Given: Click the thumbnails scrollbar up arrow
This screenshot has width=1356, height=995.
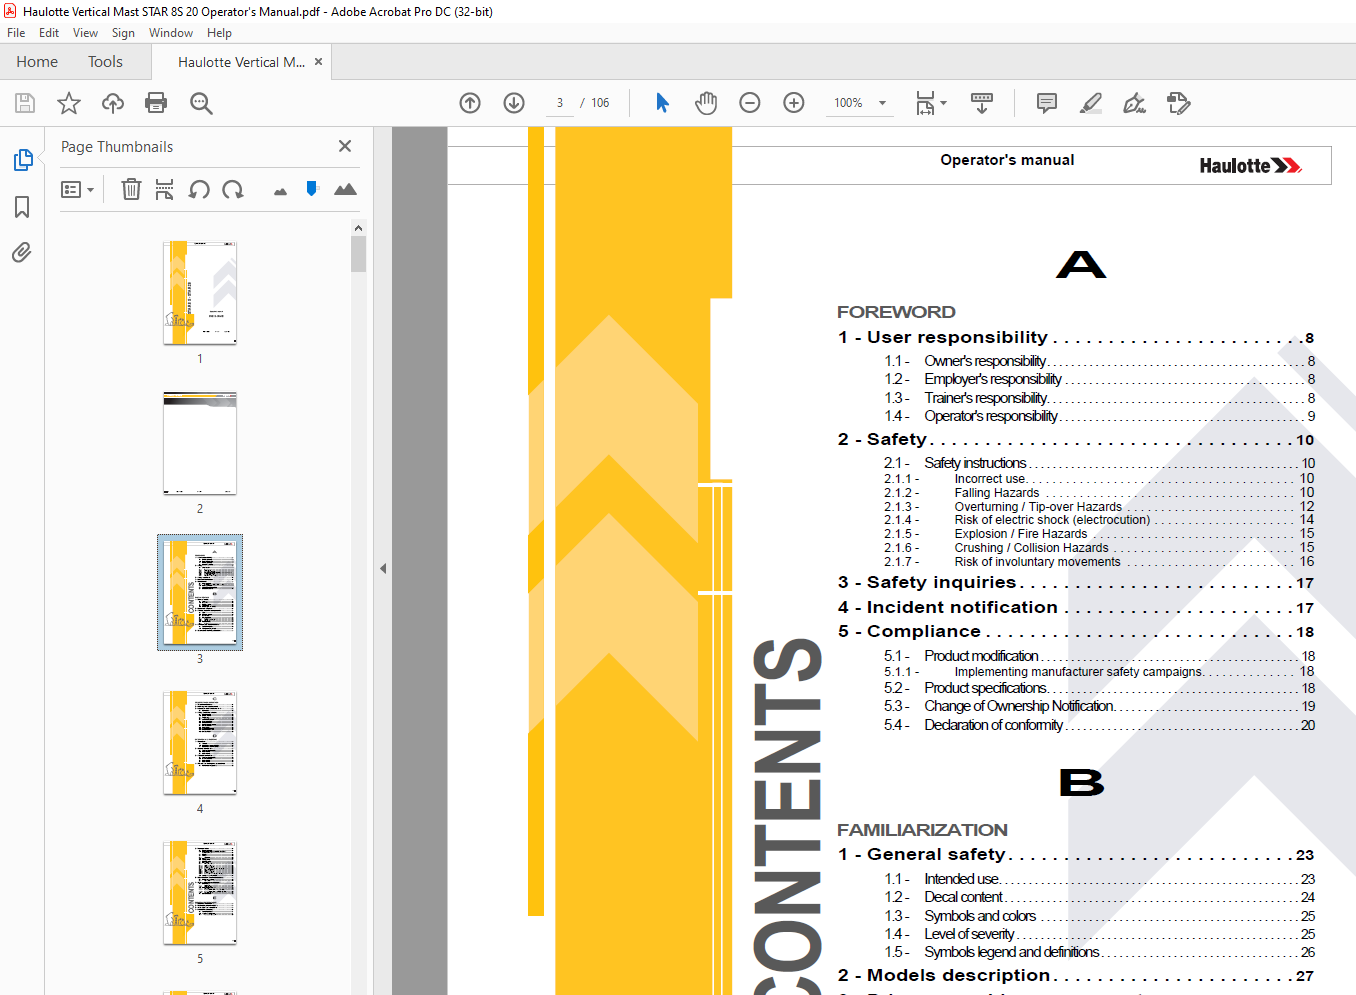Looking at the screenshot, I should pyautogui.click(x=358, y=228).
